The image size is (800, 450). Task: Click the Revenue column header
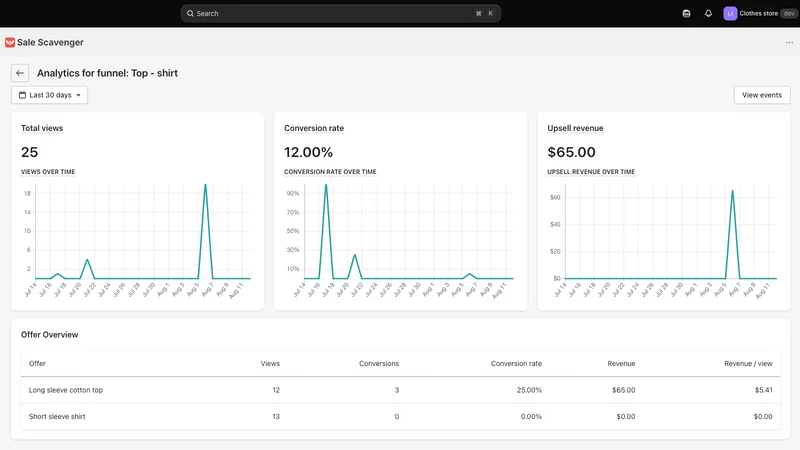621,363
